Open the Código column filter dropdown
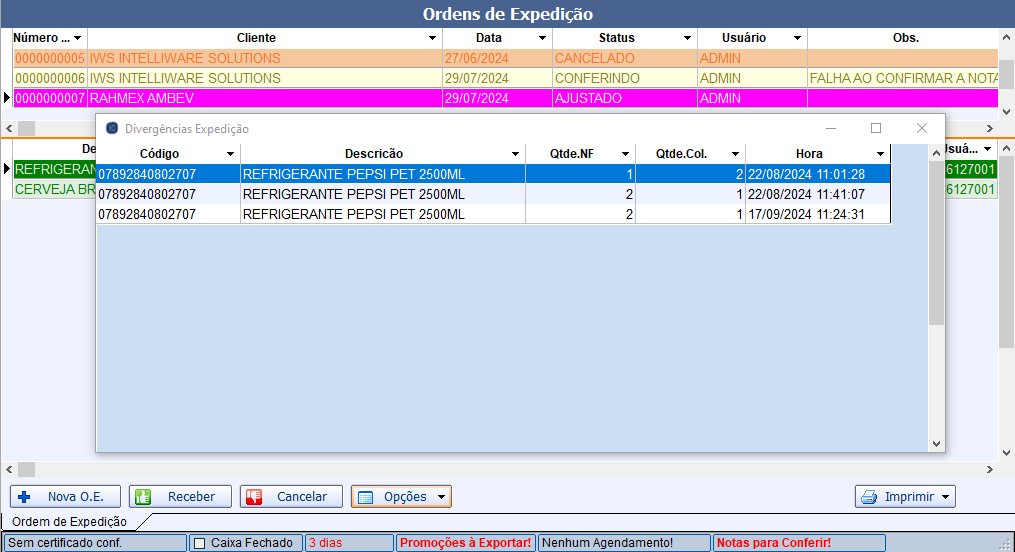Viewport: 1015px width, 552px height. pyautogui.click(x=231, y=154)
